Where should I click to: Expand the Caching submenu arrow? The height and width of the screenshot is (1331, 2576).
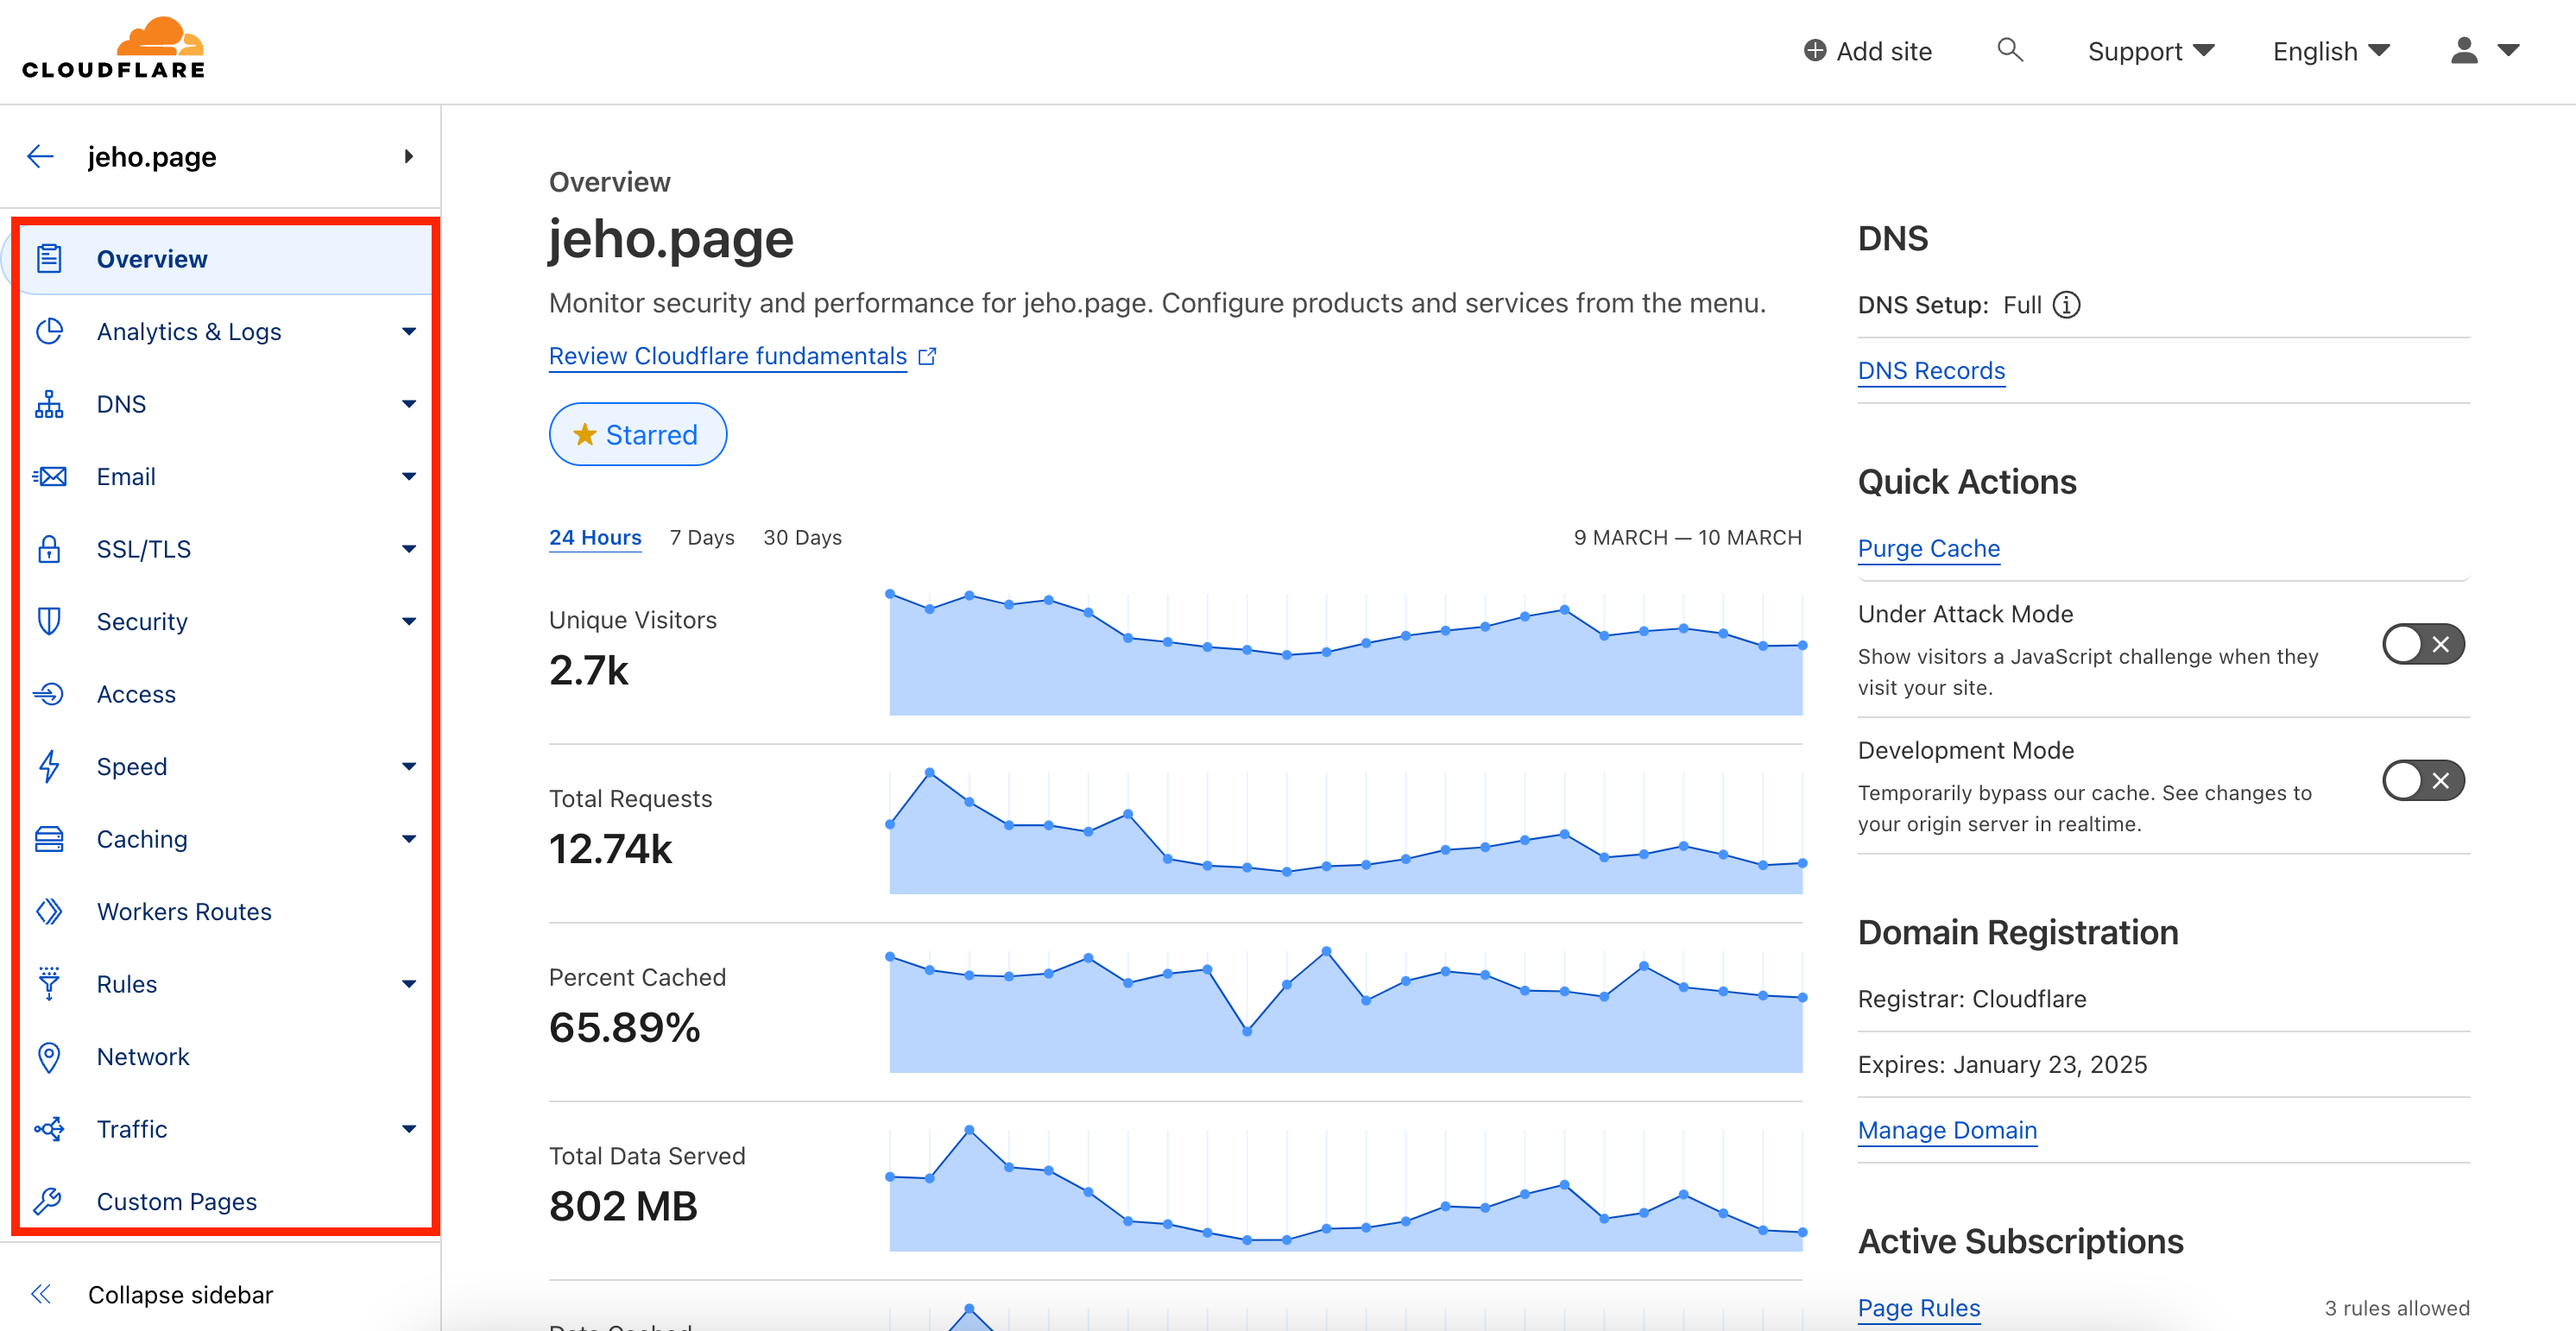(409, 839)
